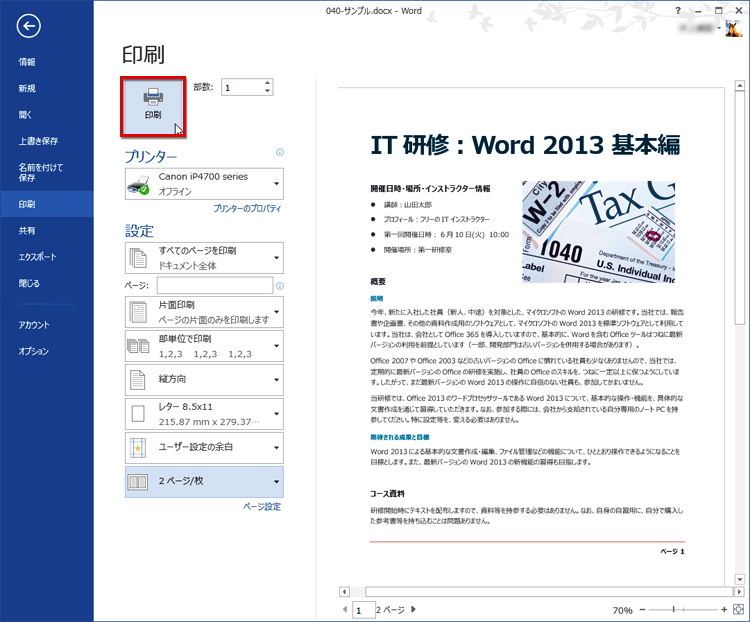
Task: Click the zoom out minus button
Action: (x=642, y=610)
